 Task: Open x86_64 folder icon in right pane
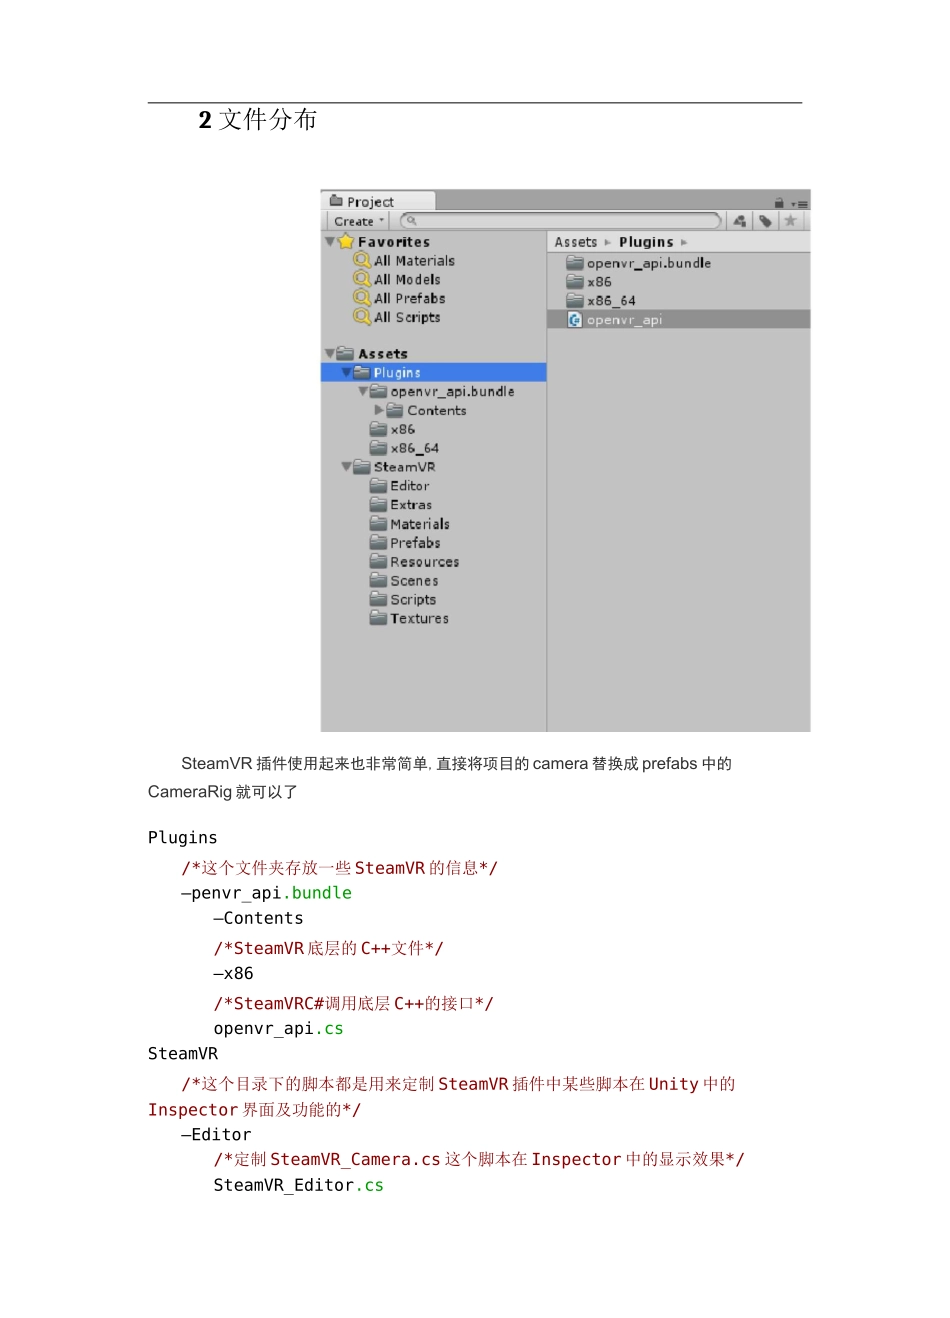point(575,300)
